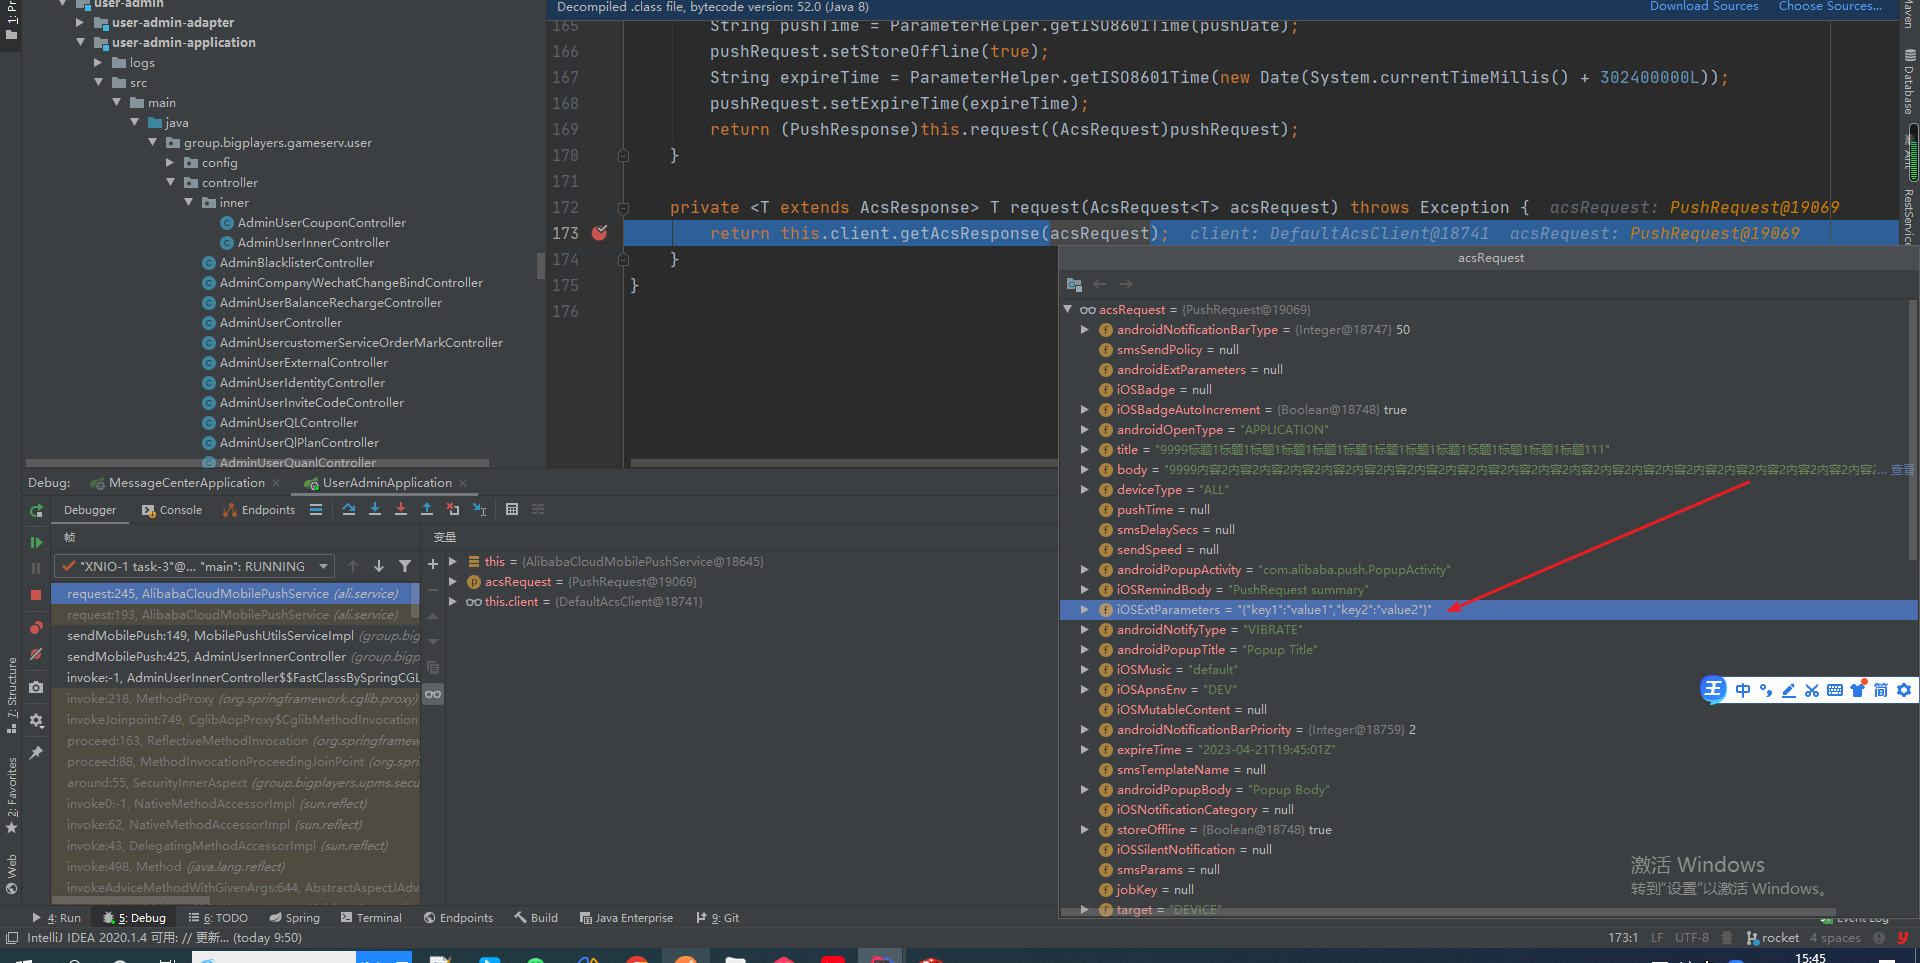Open the Database side panel tab
The height and width of the screenshot is (963, 1920).
pos(1909,82)
